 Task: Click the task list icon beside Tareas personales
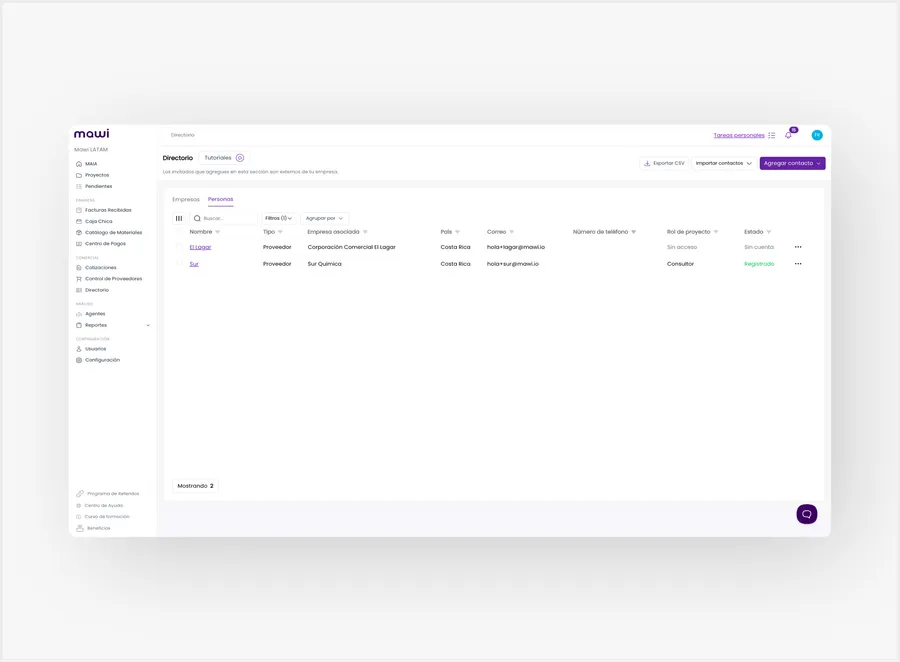tap(771, 136)
